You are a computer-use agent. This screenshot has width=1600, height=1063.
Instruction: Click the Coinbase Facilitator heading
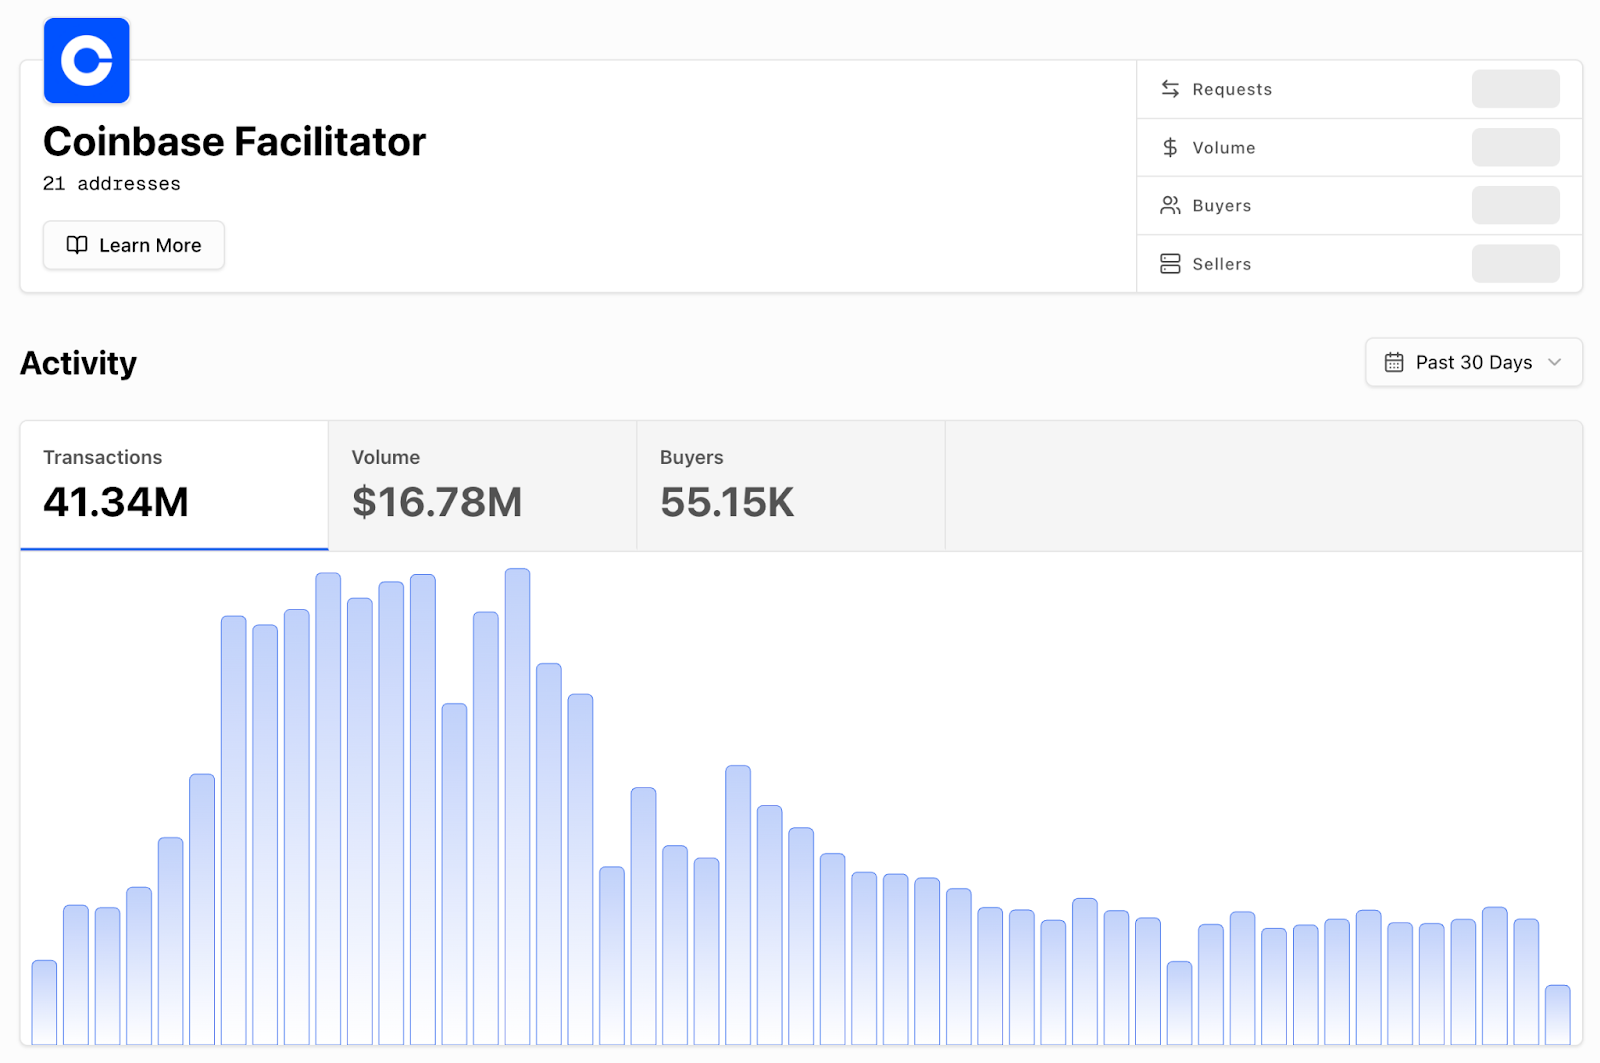tap(235, 142)
